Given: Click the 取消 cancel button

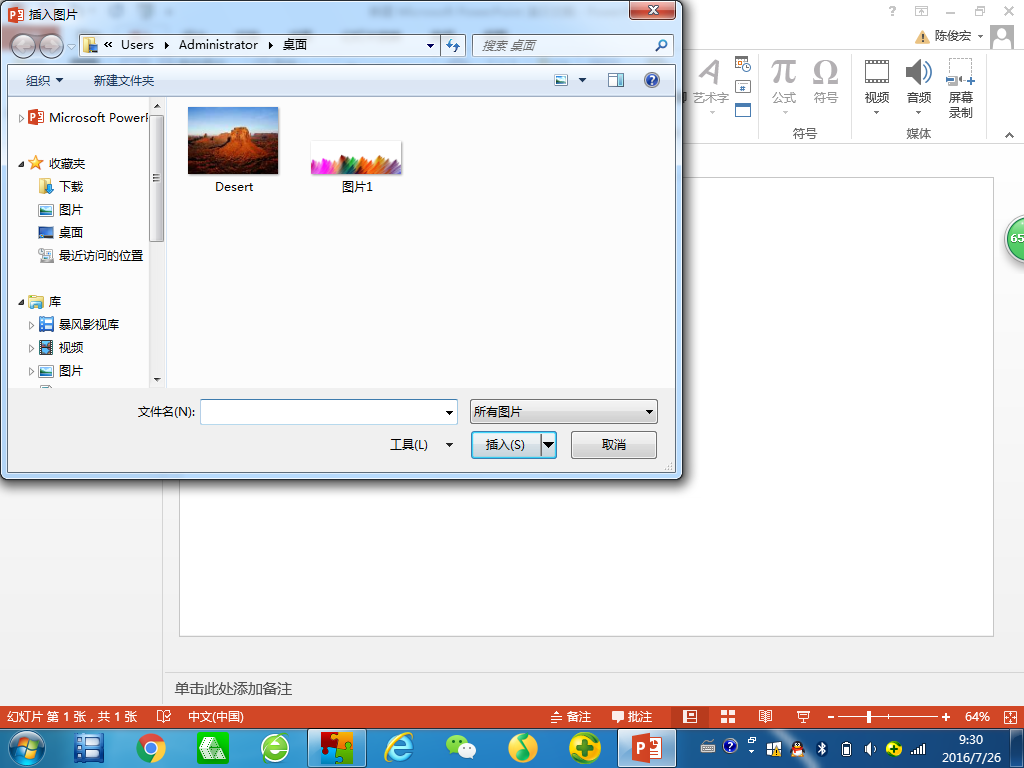Looking at the screenshot, I should point(613,445).
